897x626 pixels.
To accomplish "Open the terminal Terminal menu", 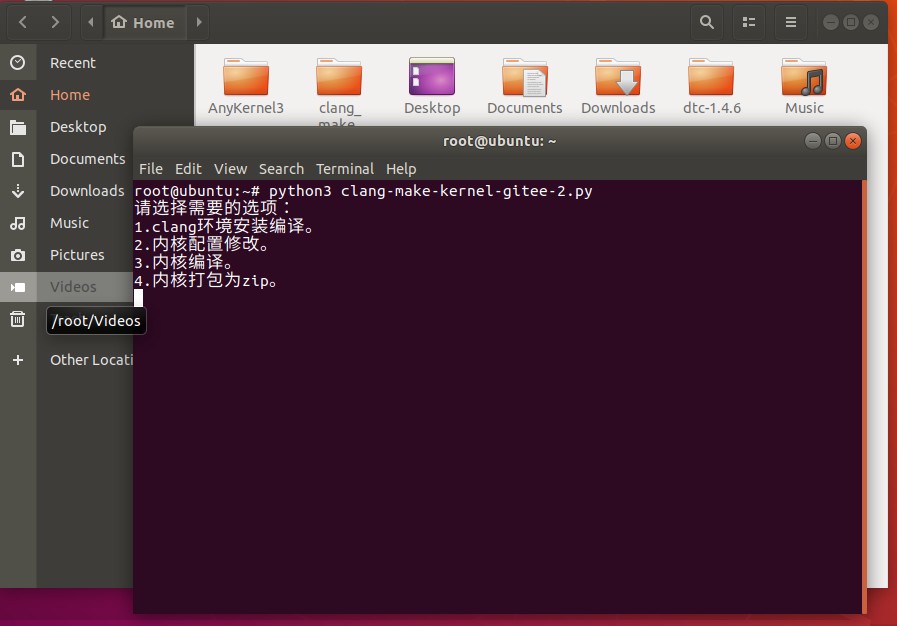I will point(345,169).
